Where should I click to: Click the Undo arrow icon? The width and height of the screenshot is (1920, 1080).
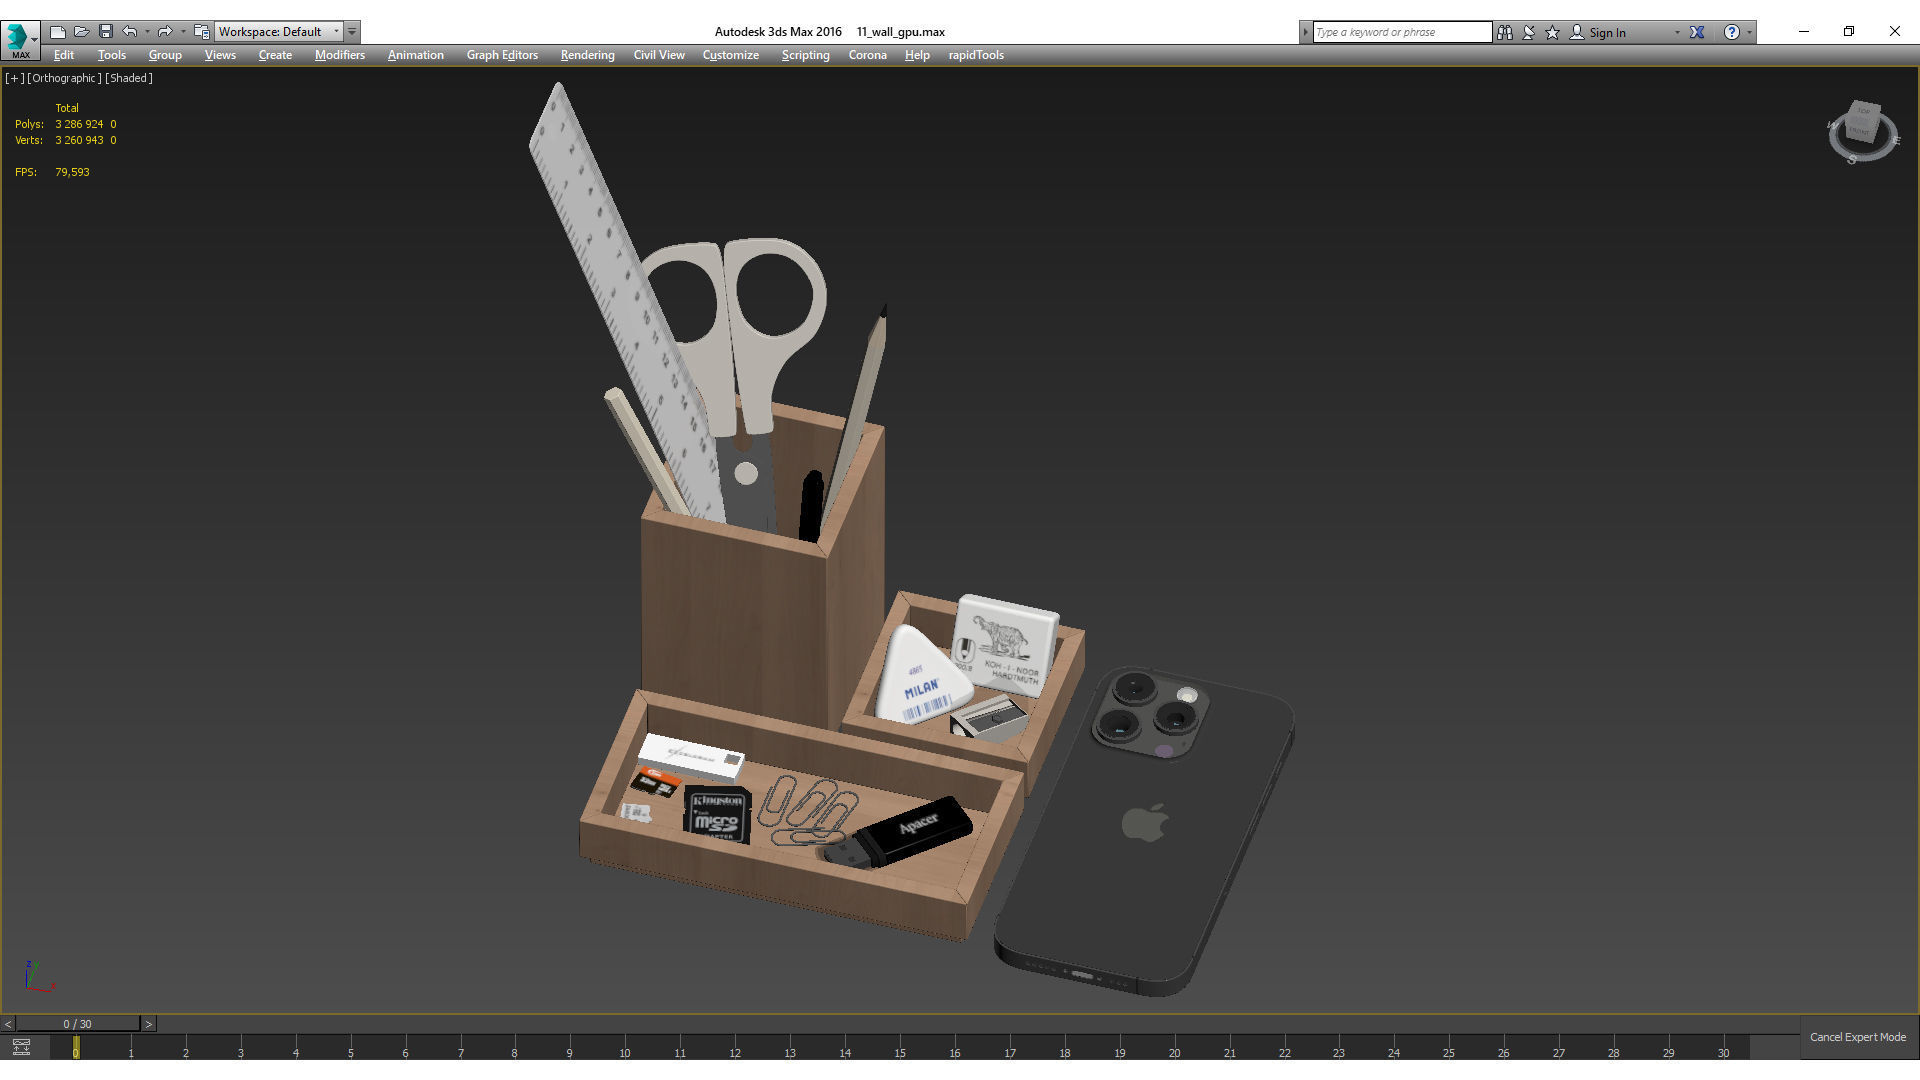[x=130, y=32]
